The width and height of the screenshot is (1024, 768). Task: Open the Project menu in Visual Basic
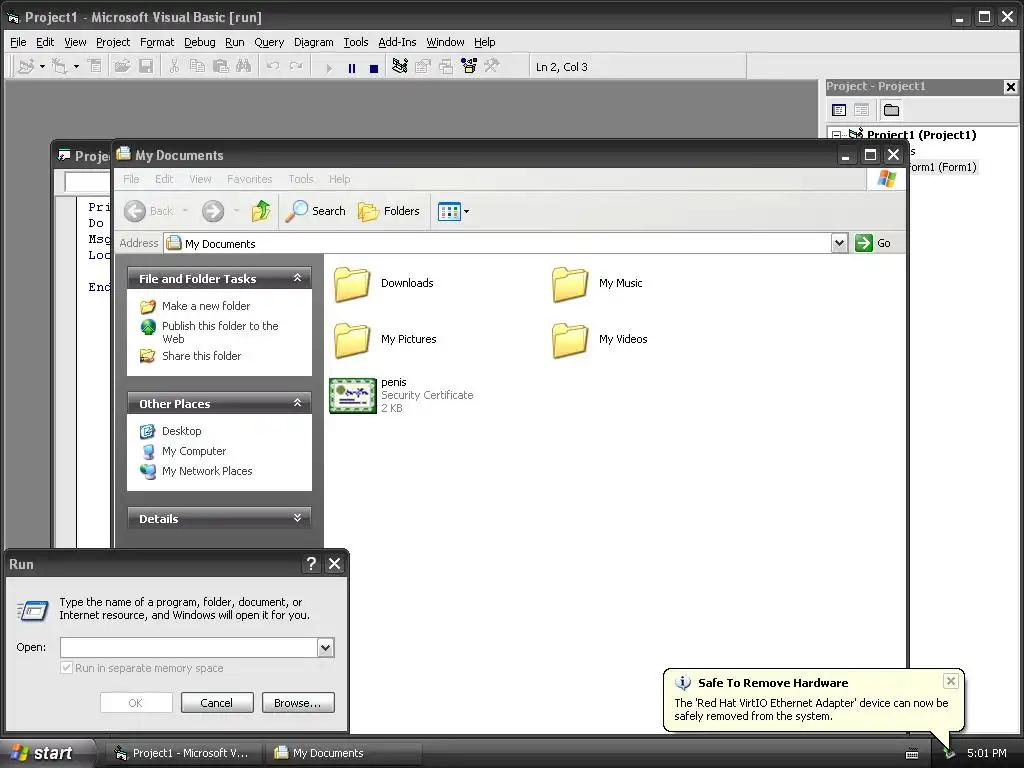[113, 42]
